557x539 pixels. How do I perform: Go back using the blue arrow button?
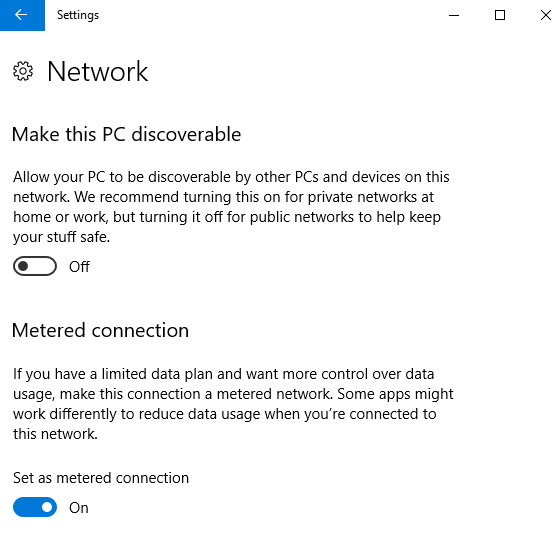[x=22, y=15]
